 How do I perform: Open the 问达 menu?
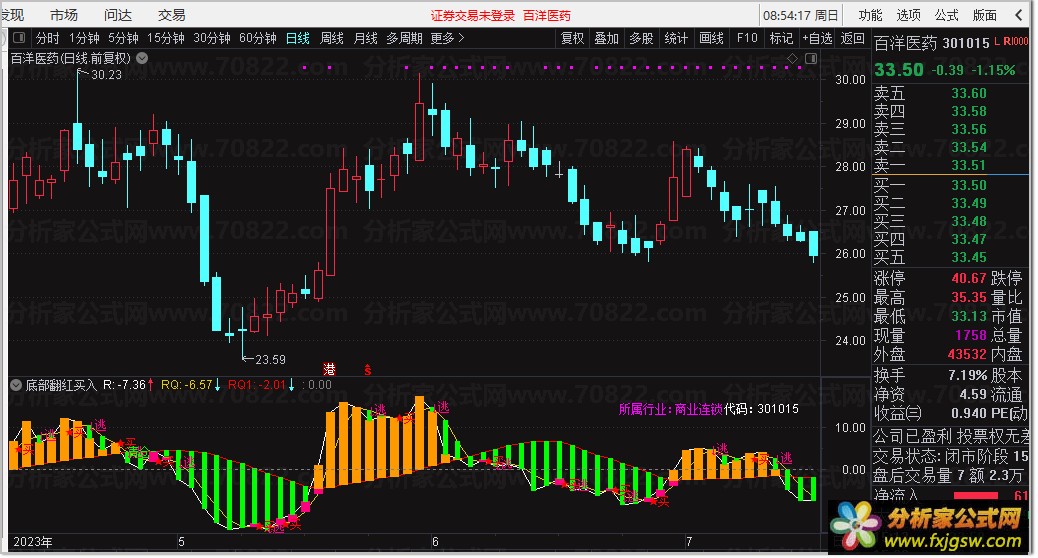pos(118,15)
